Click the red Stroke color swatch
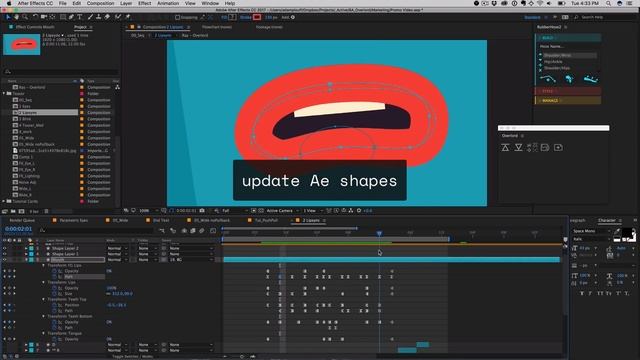The width and height of the screenshot is (640, 360). click(x=257, y=18)
